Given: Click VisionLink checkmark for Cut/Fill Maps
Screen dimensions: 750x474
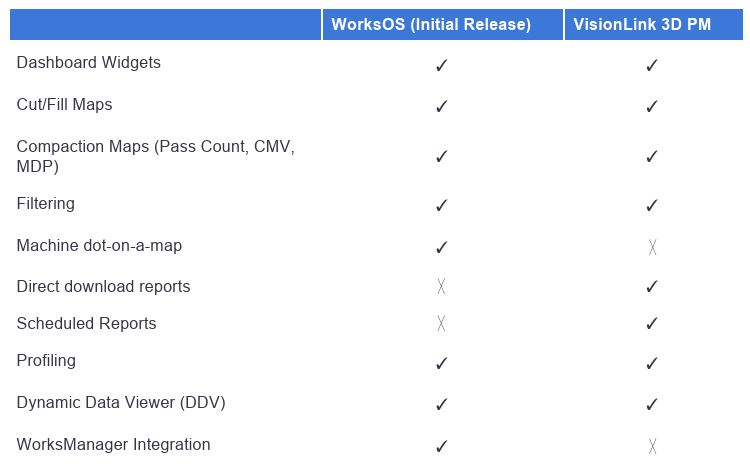Looking at the screenshot, I should click(x=652, y=106).
